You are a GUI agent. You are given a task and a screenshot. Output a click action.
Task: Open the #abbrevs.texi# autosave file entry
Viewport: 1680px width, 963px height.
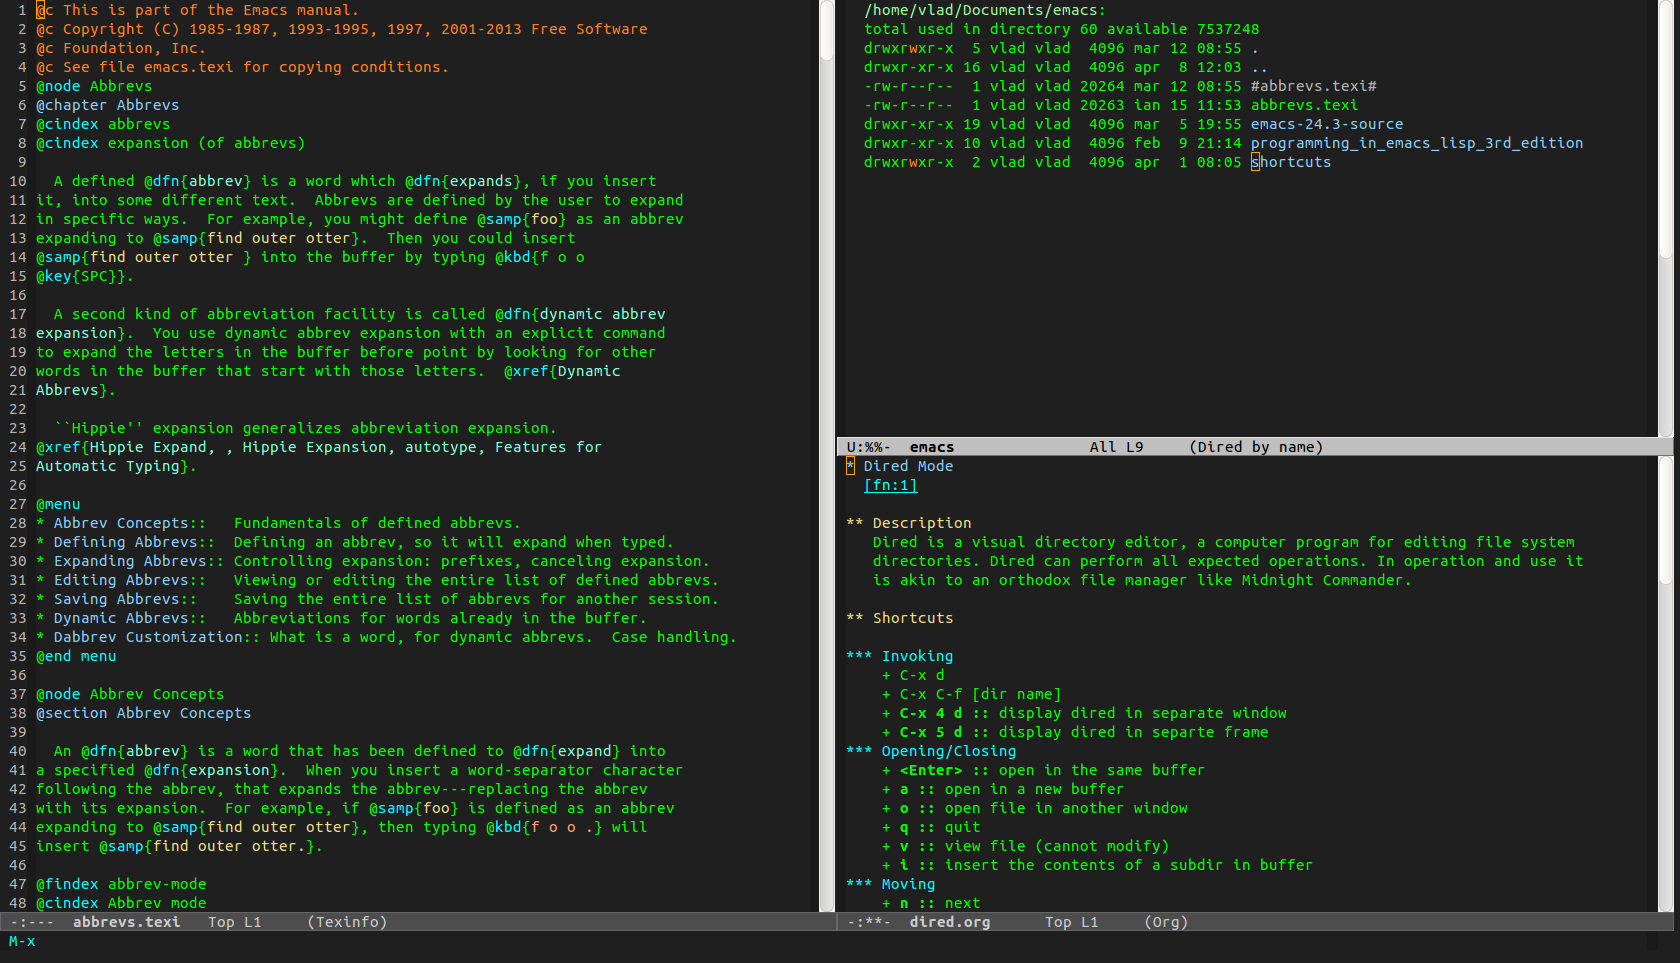pos(1313,86)
